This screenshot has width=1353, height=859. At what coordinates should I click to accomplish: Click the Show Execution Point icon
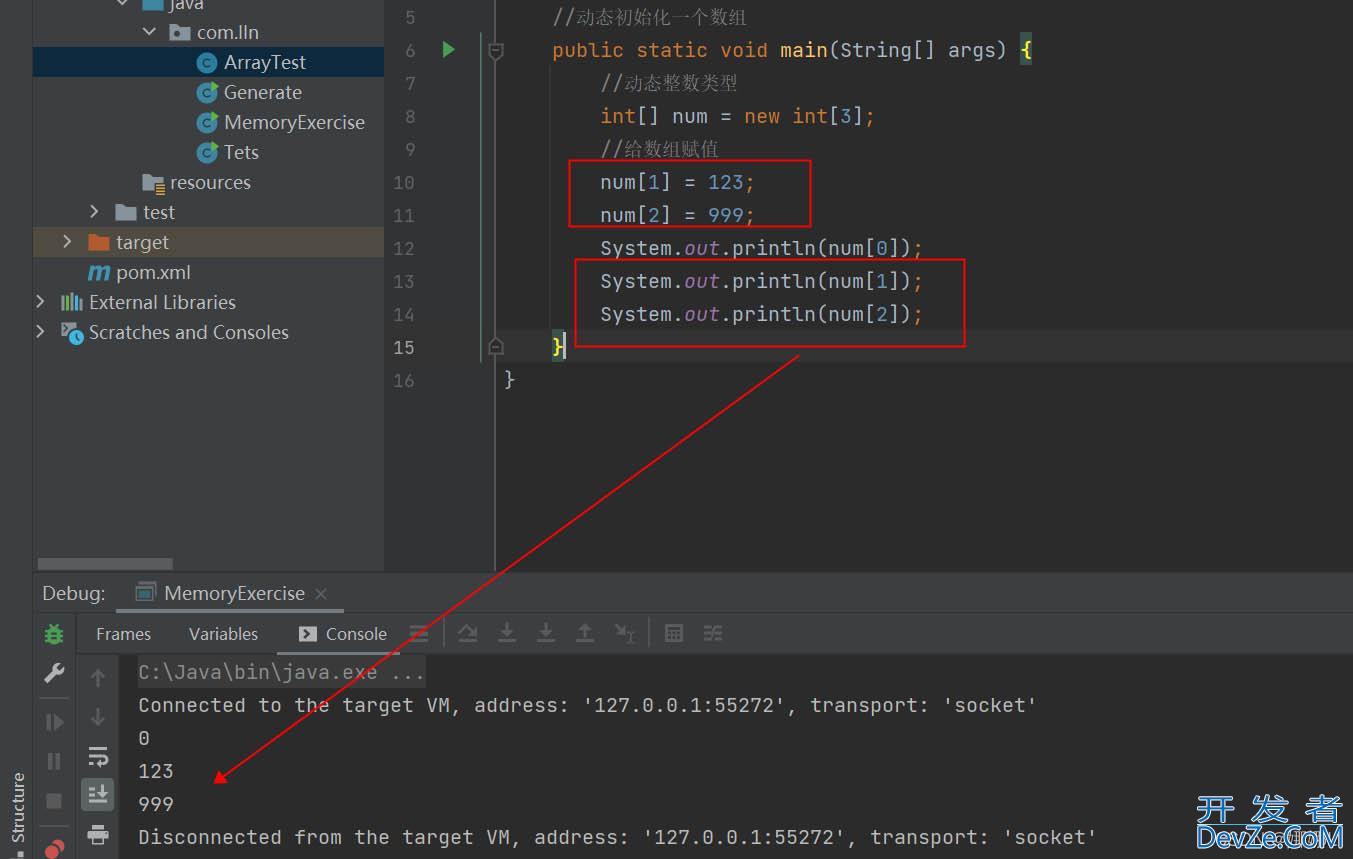[419, 633]
